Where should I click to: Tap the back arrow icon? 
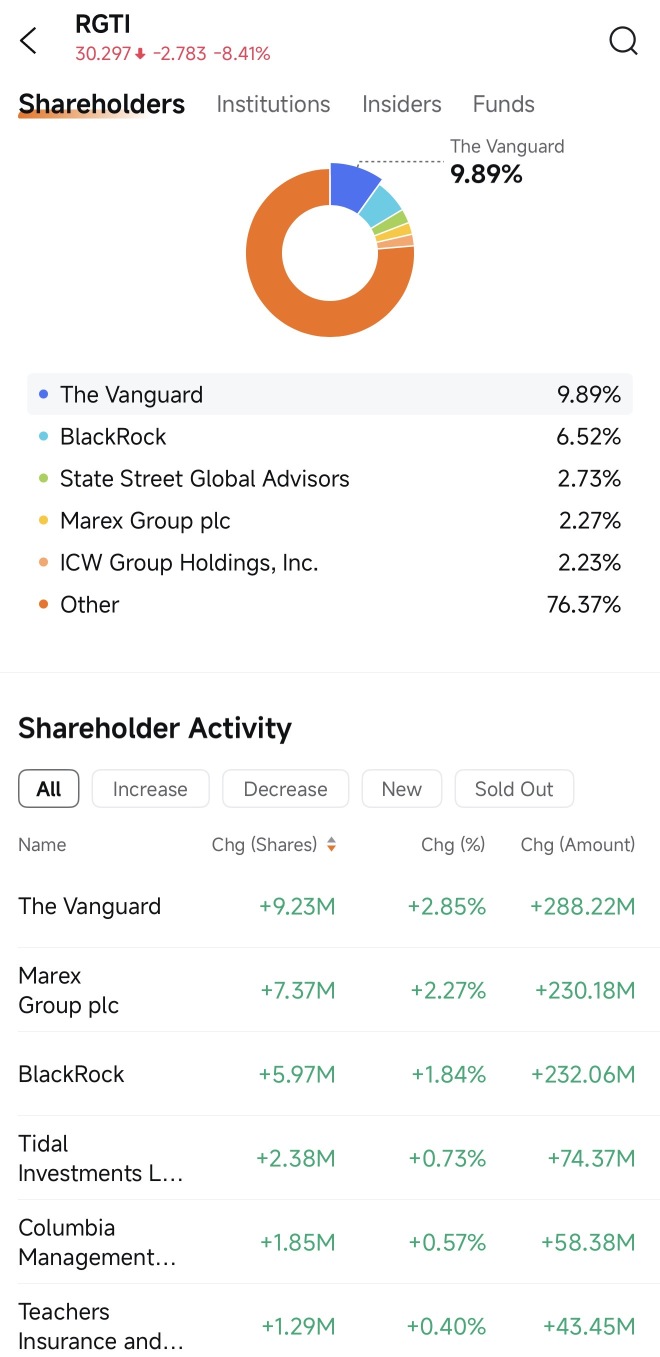[28, 41]
